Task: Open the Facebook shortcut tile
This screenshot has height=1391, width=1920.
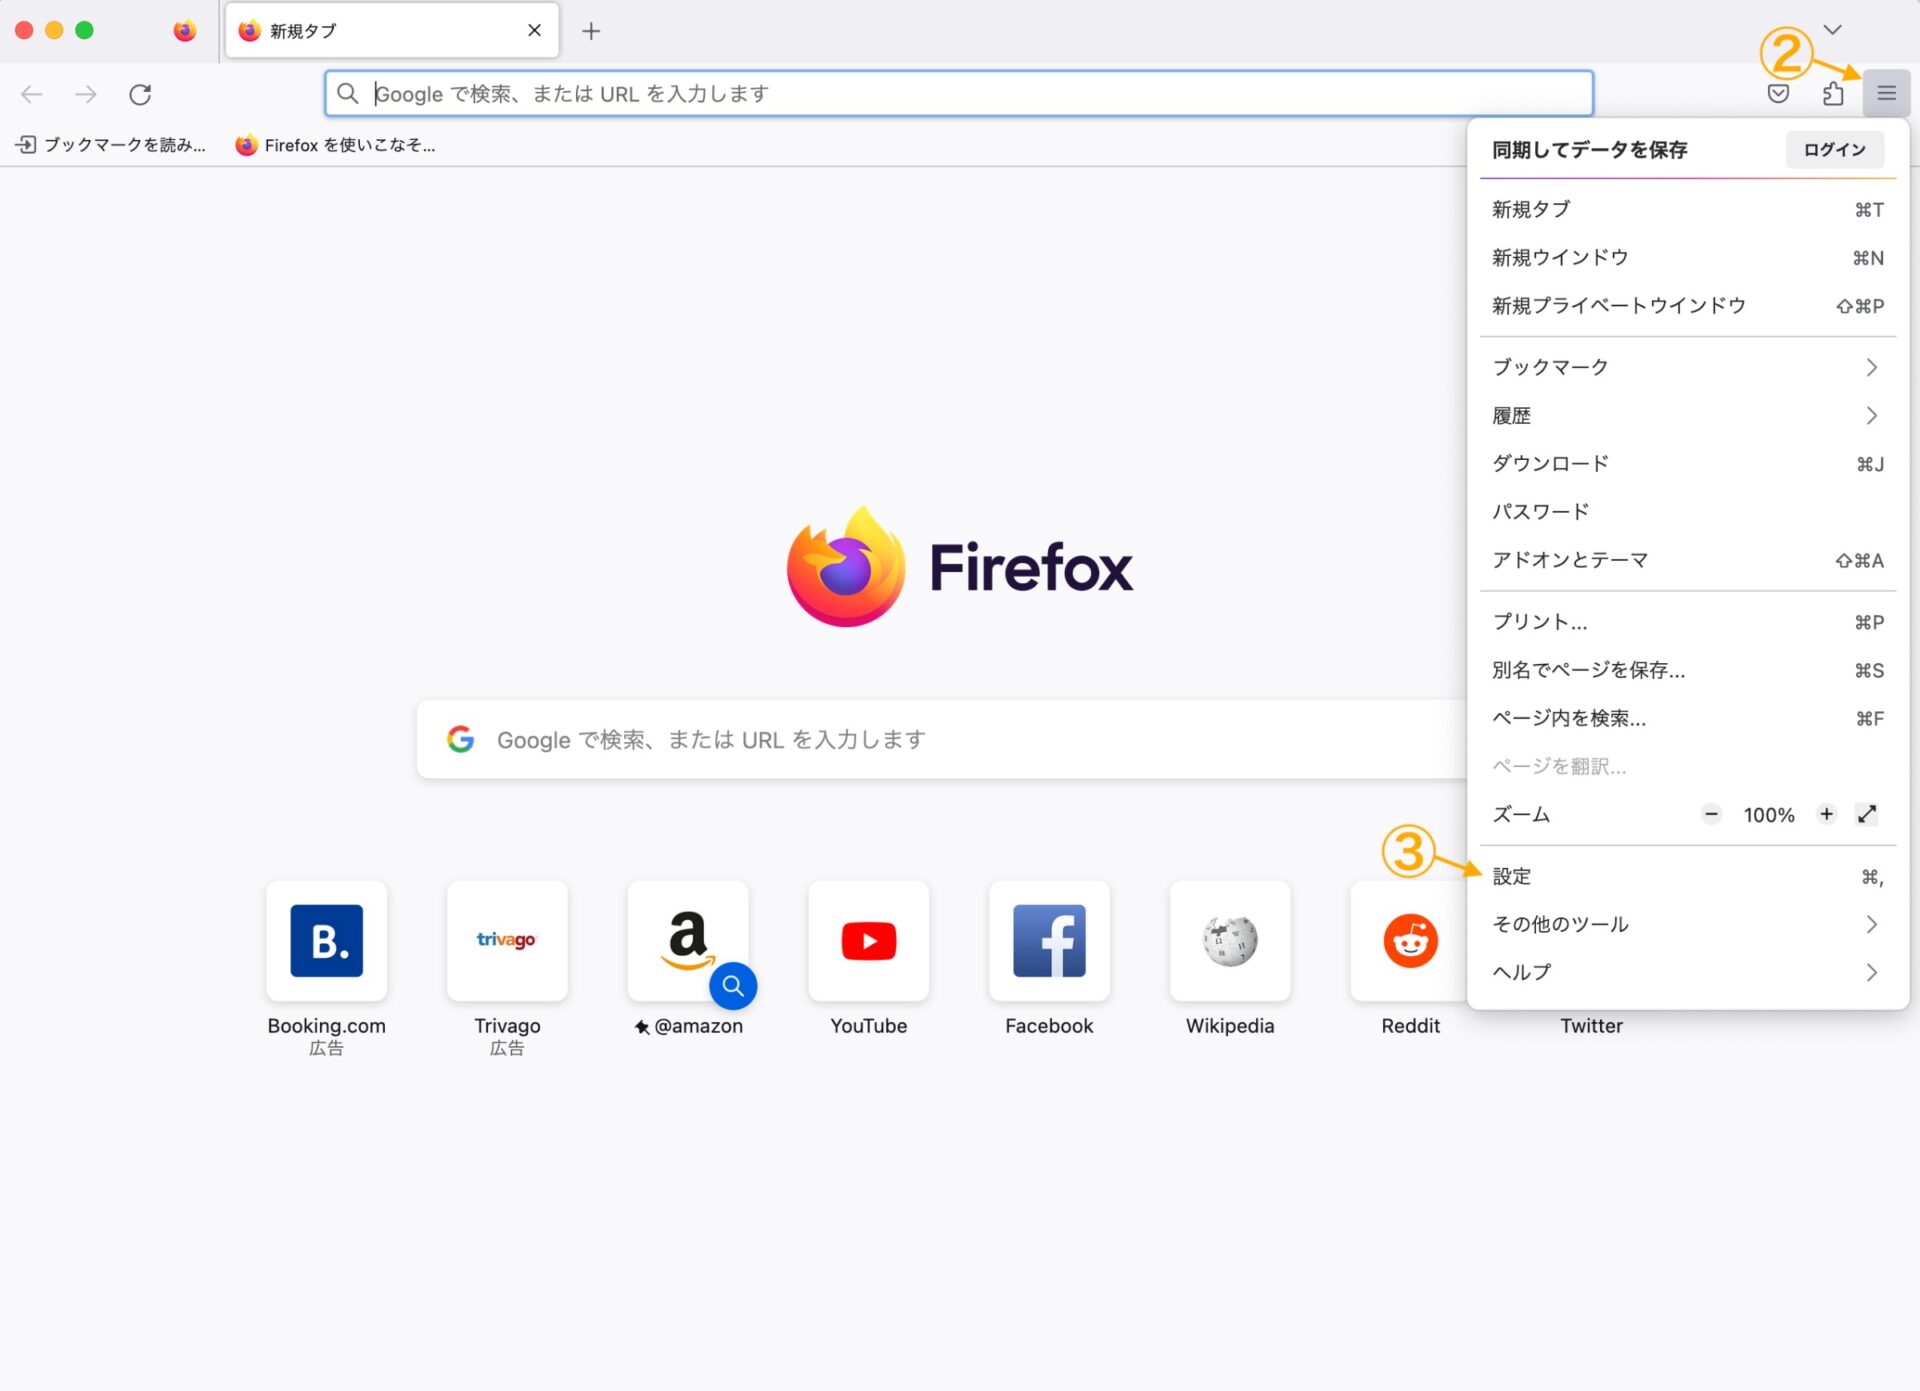Action: (x=1049, y=940)
